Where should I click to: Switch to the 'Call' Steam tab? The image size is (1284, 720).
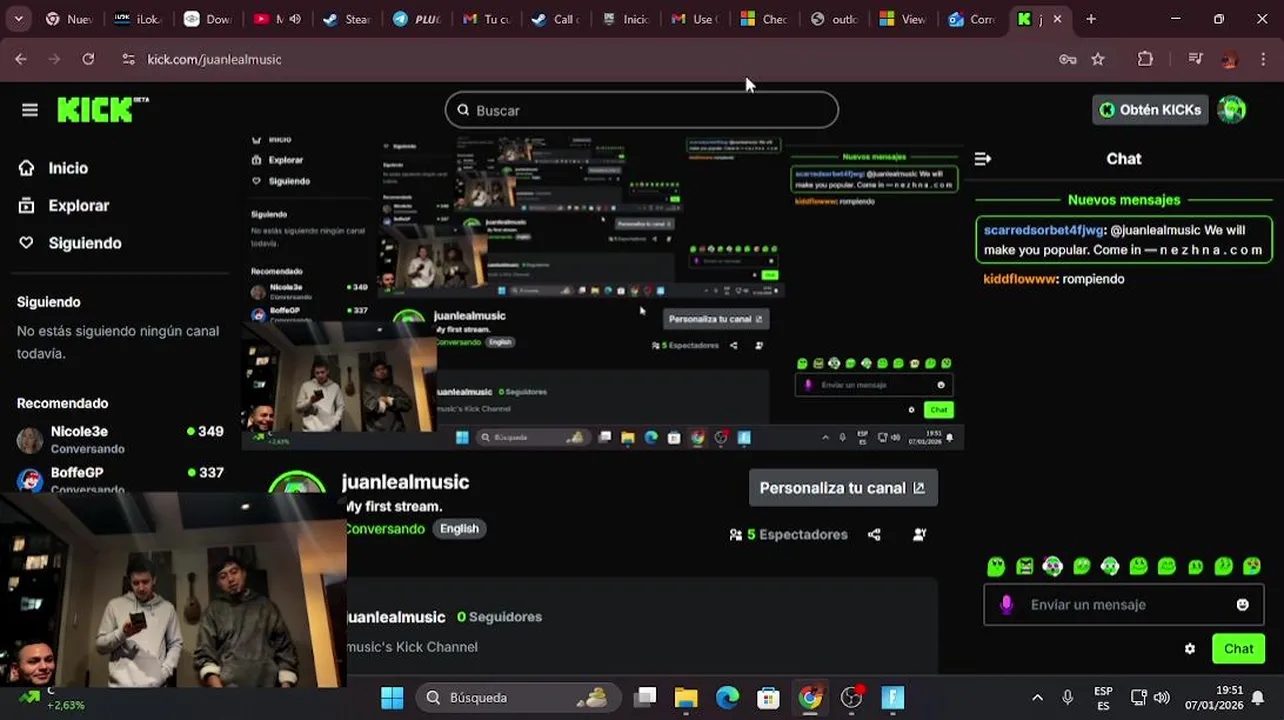point(555,19)
